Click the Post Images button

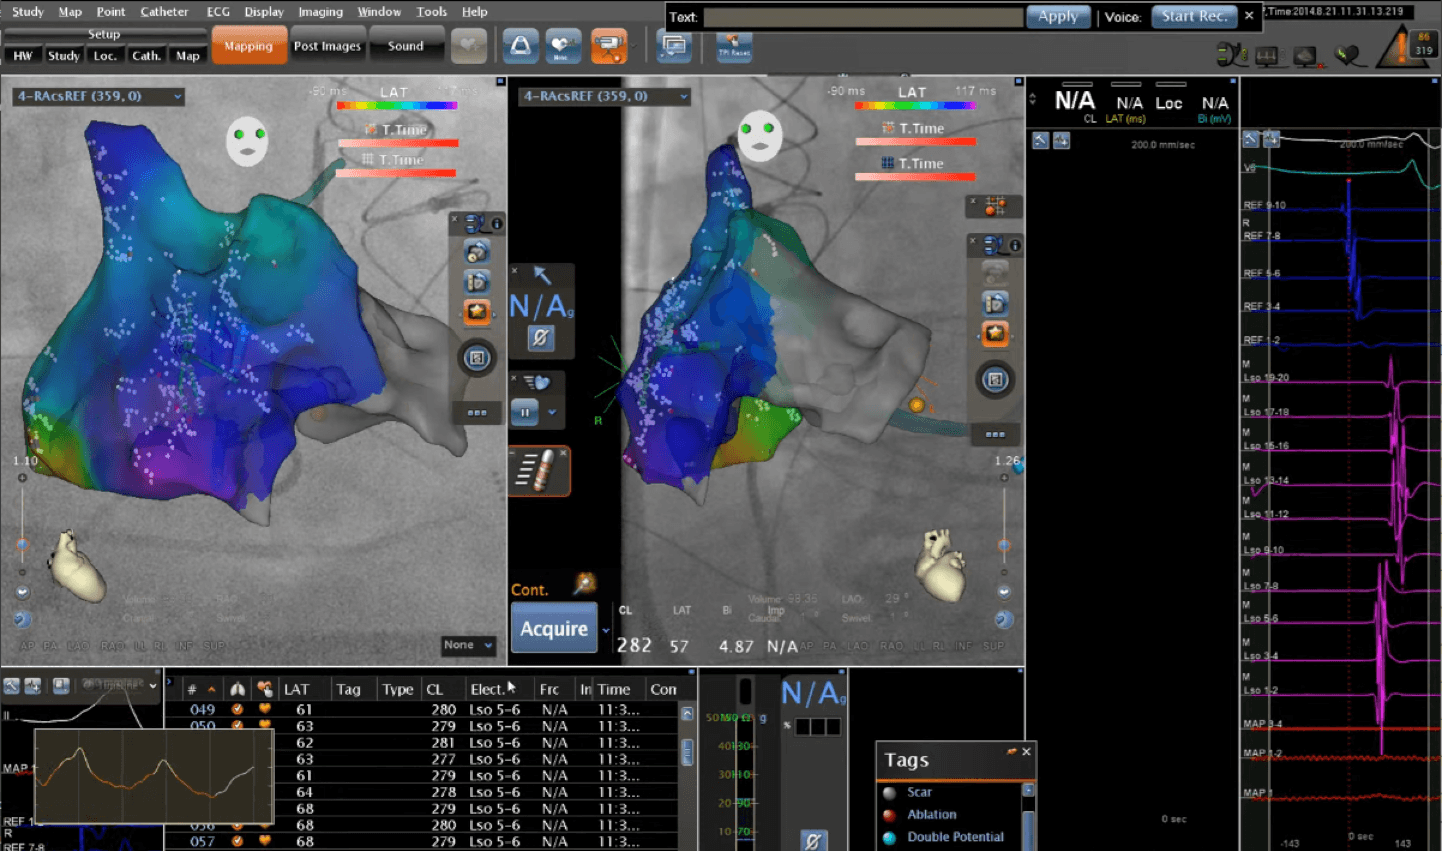[x=327, y=46]
